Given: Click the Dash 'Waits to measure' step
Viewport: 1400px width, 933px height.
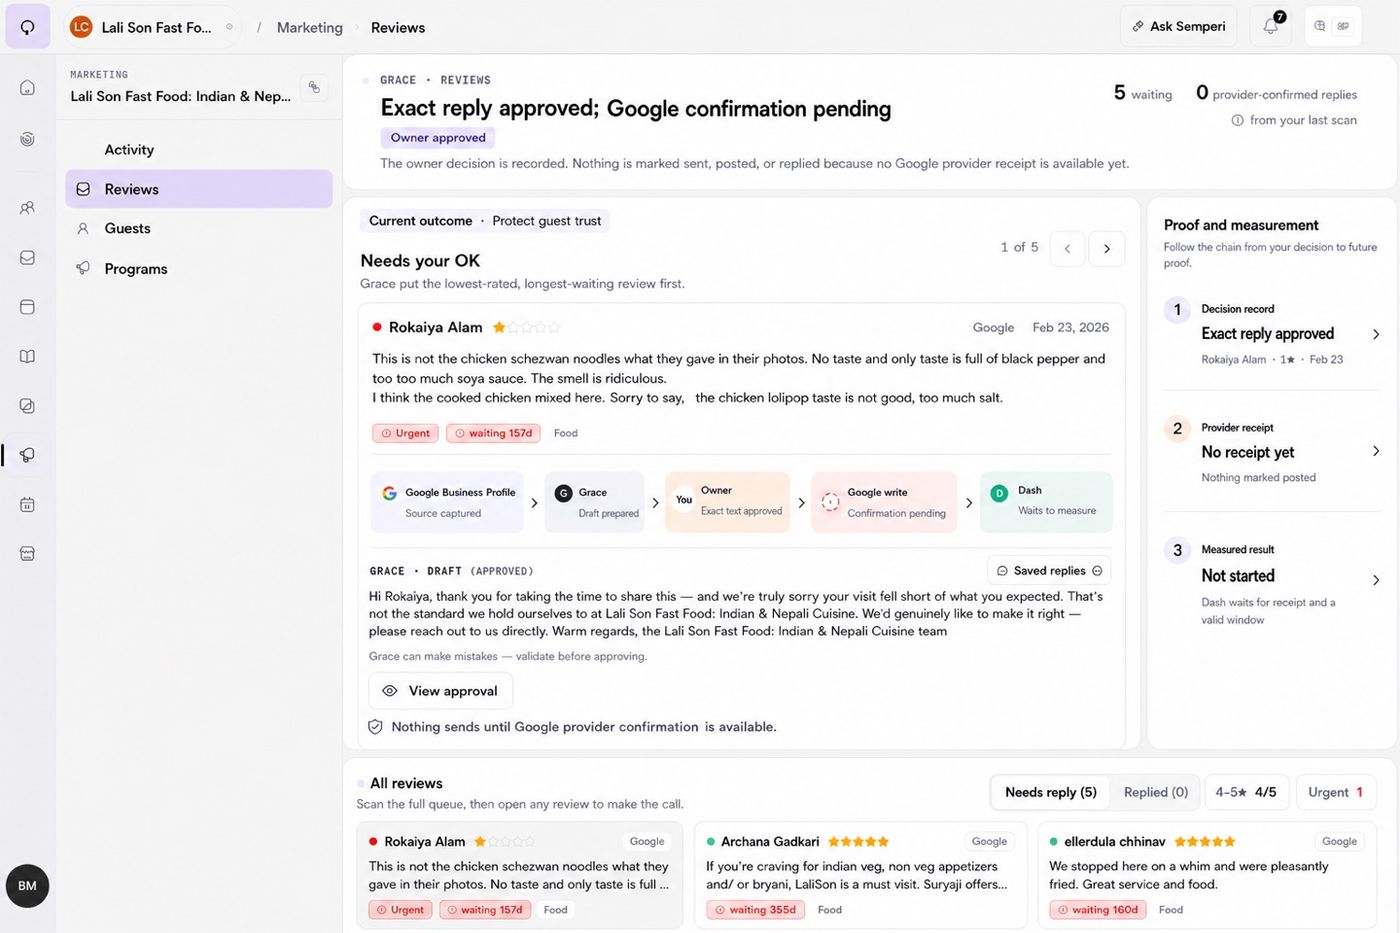Looking at the screenshot, I should point(1046,502).
